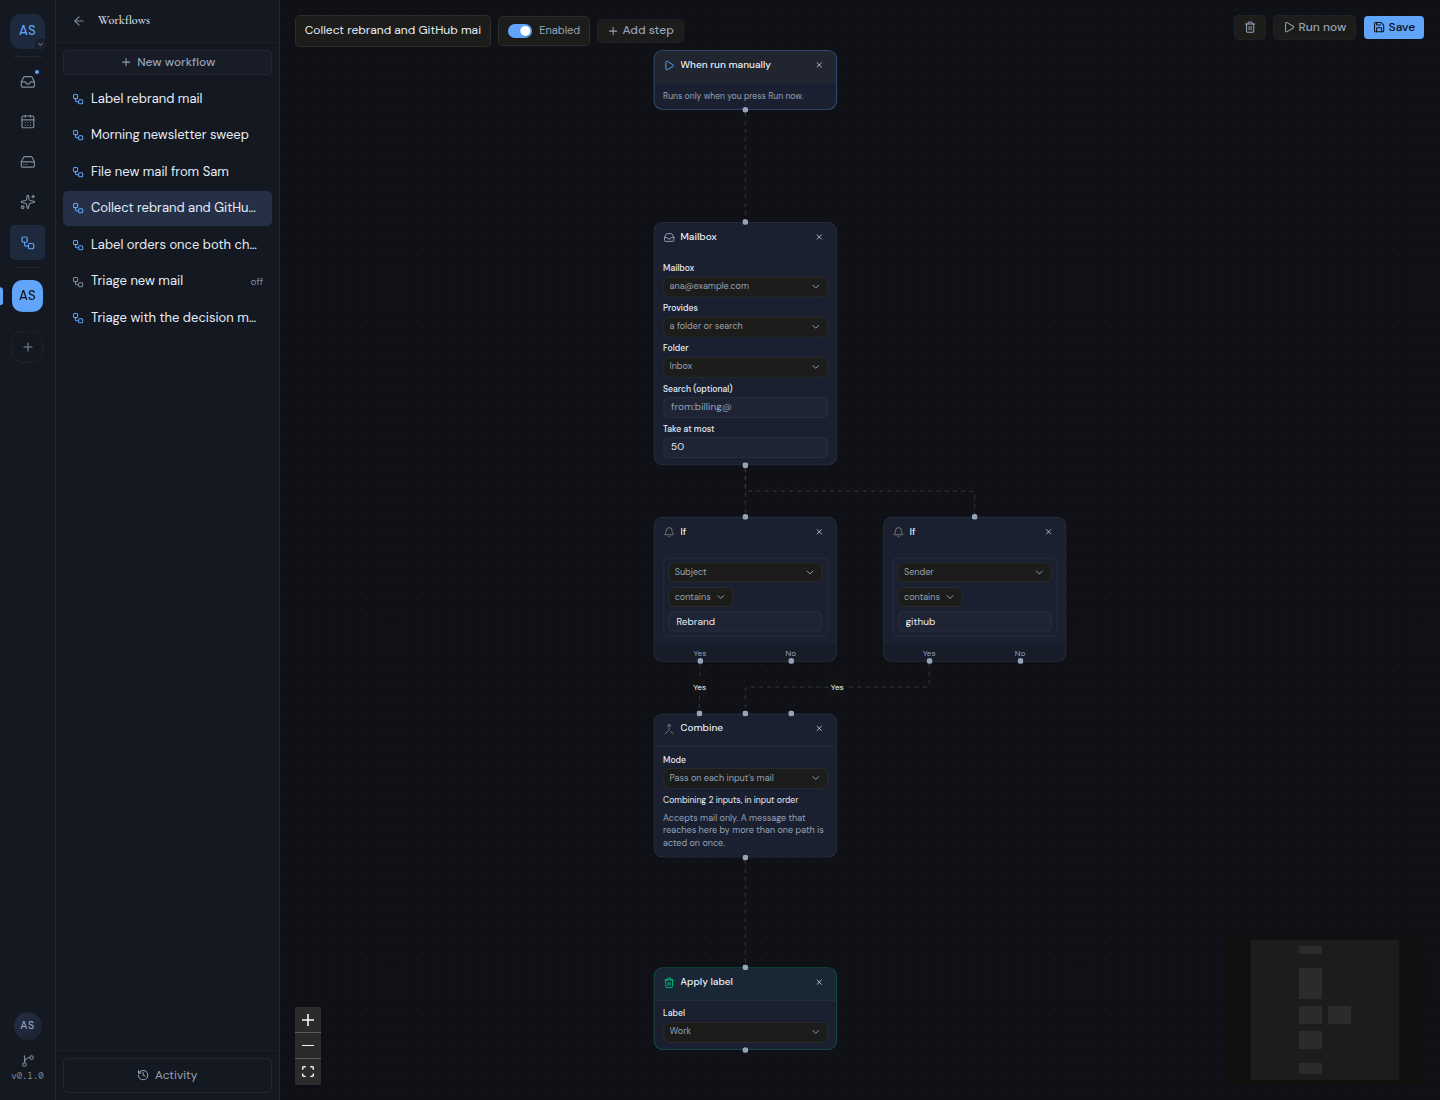Image resolution: width=1440 pixels, height=1100 pixels.
Task: Click the Add step button
Action: 641,31
